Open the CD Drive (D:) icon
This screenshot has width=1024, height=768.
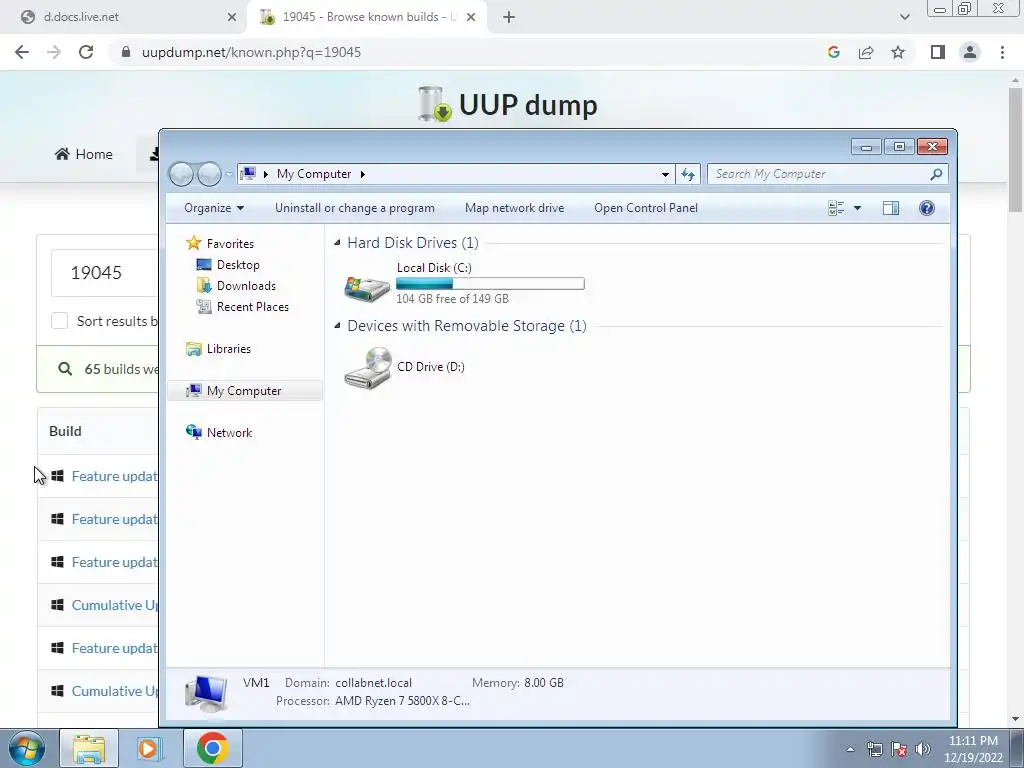coord(368,368)
